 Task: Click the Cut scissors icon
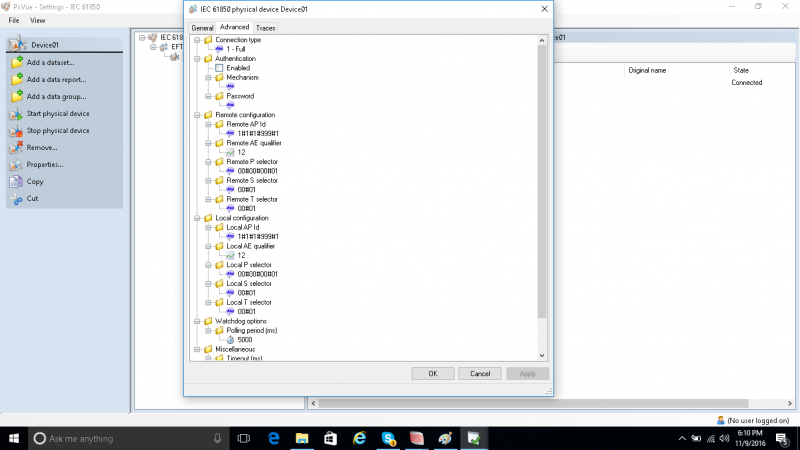coord(16,198)
